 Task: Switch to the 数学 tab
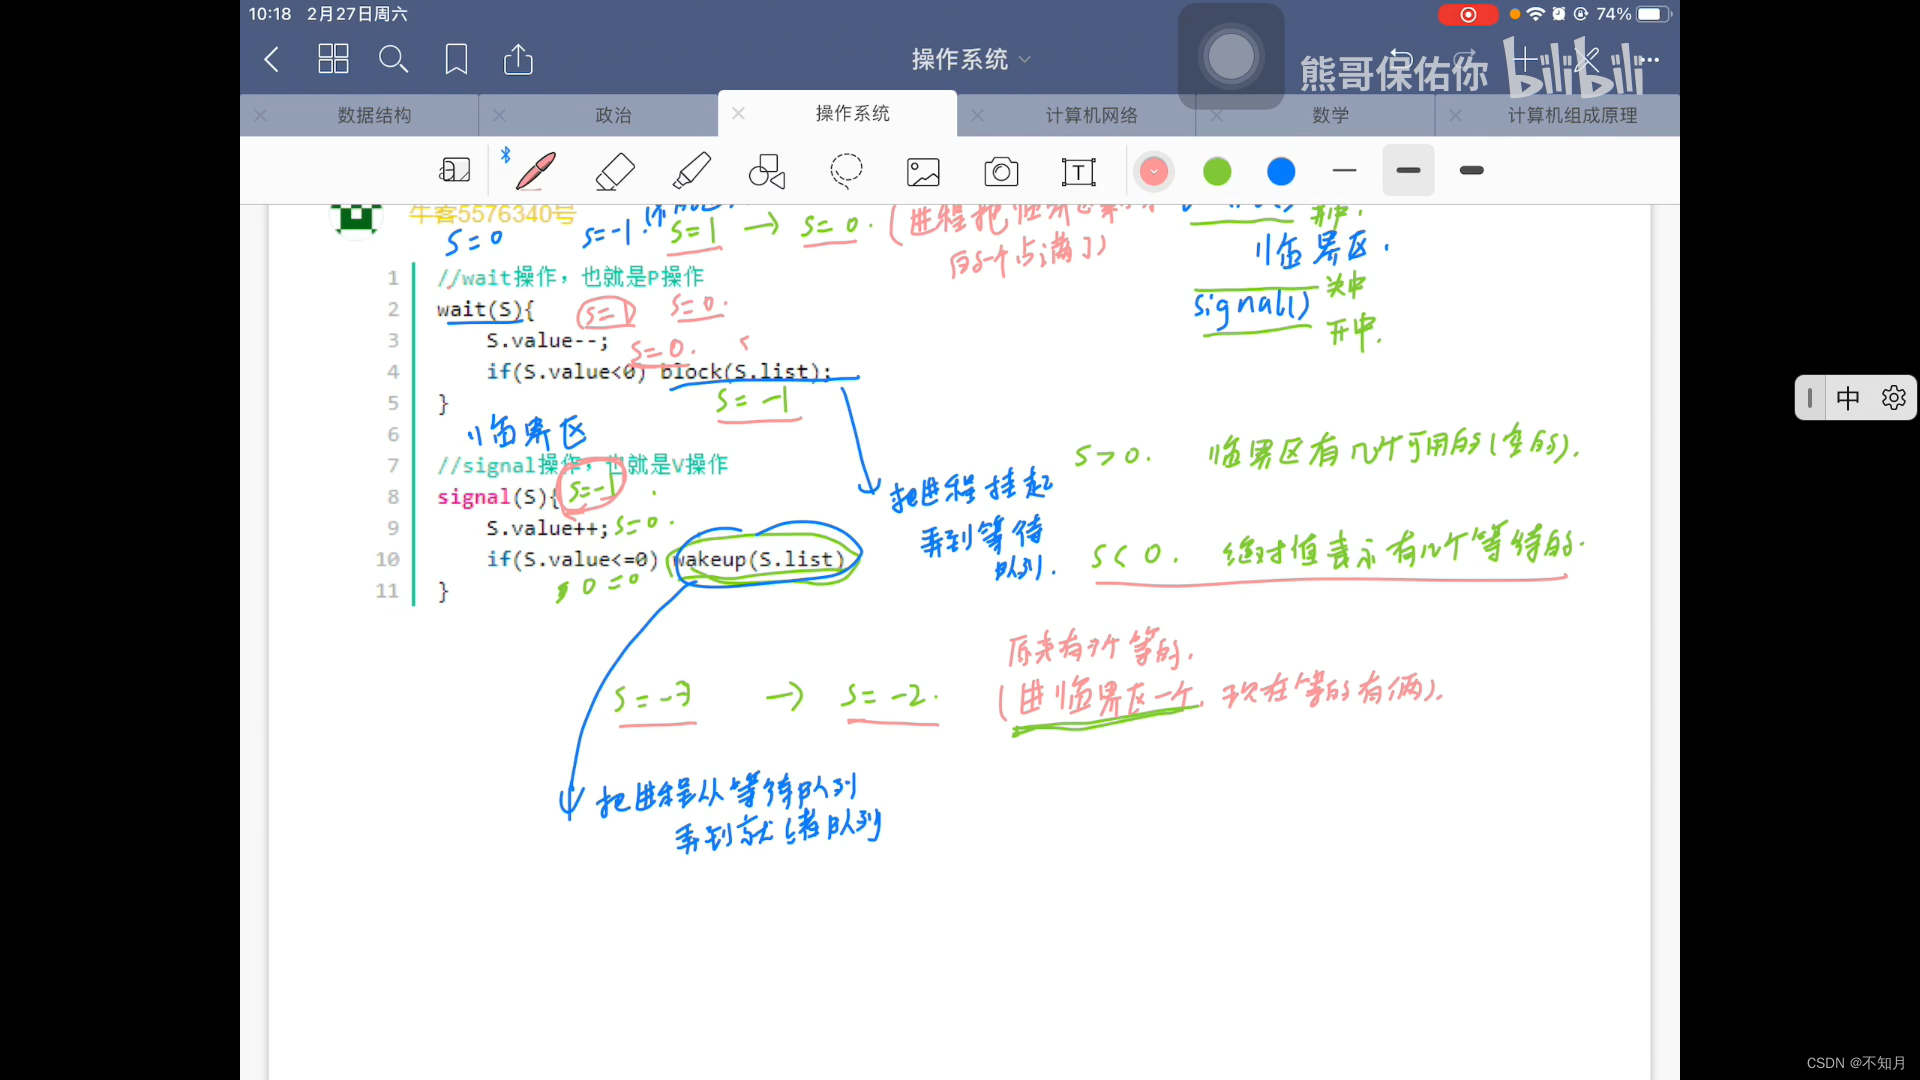[1330, 115]
